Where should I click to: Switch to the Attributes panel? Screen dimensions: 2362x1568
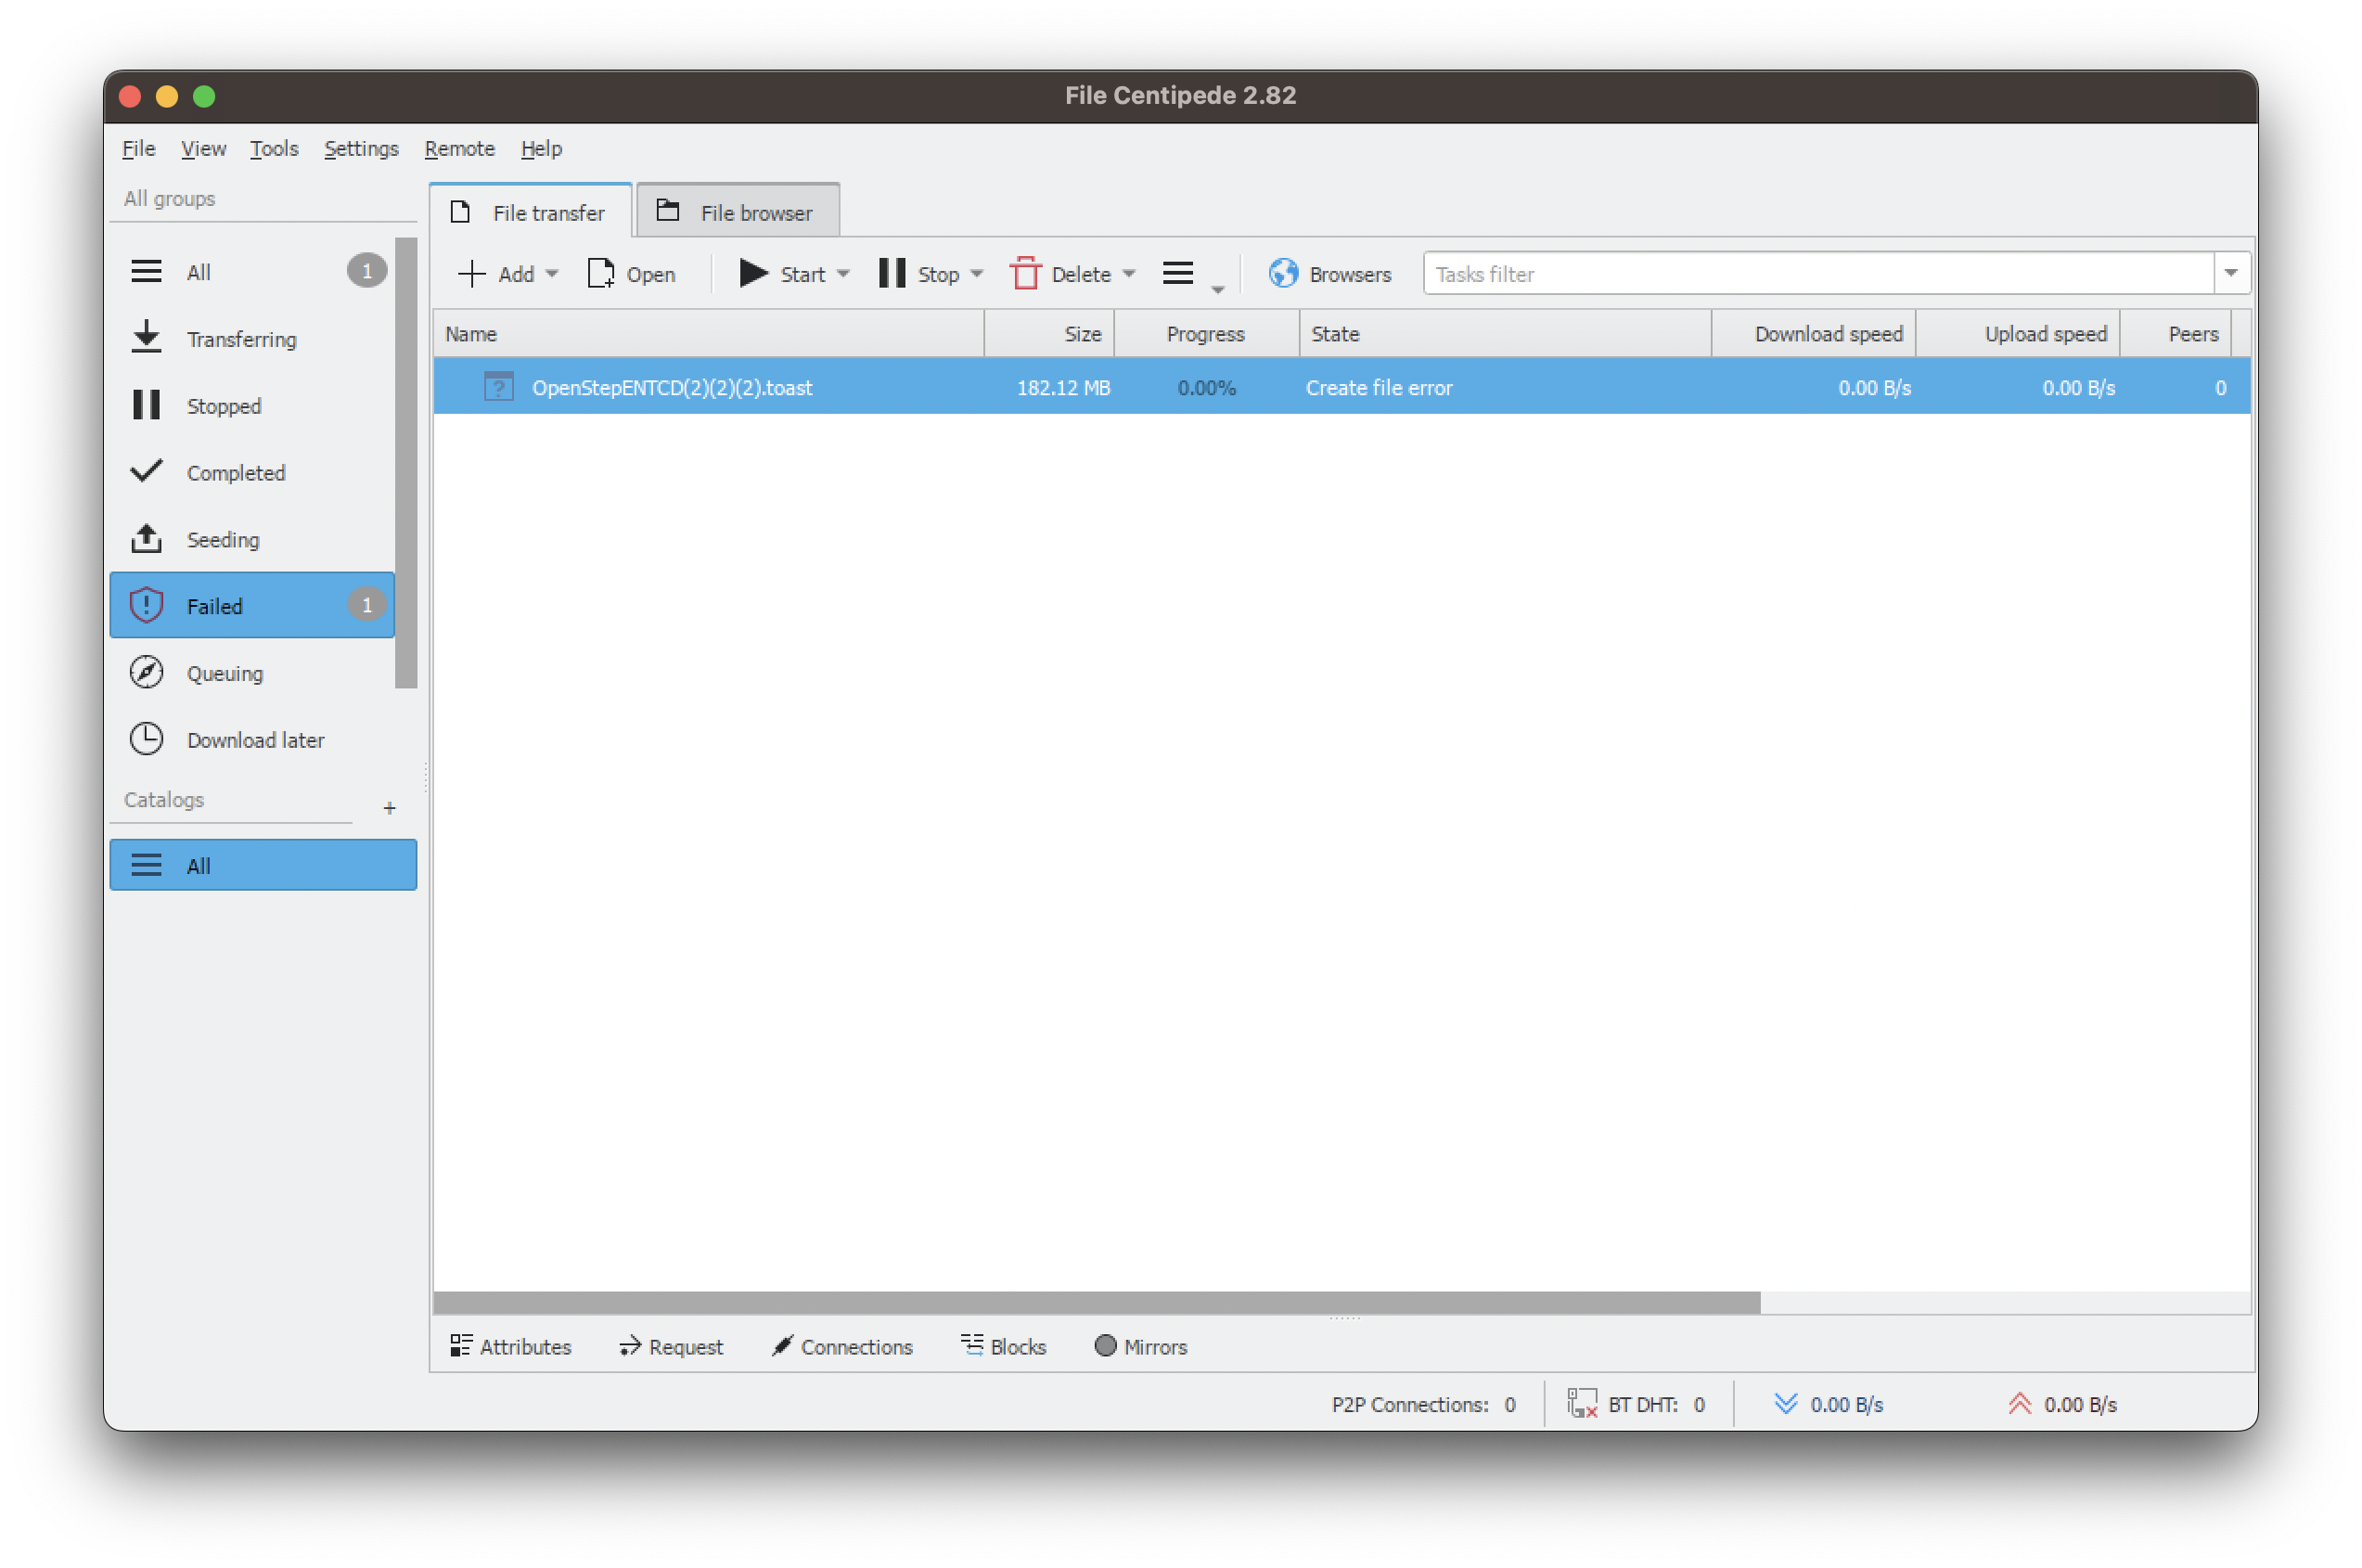point(511,1346)
